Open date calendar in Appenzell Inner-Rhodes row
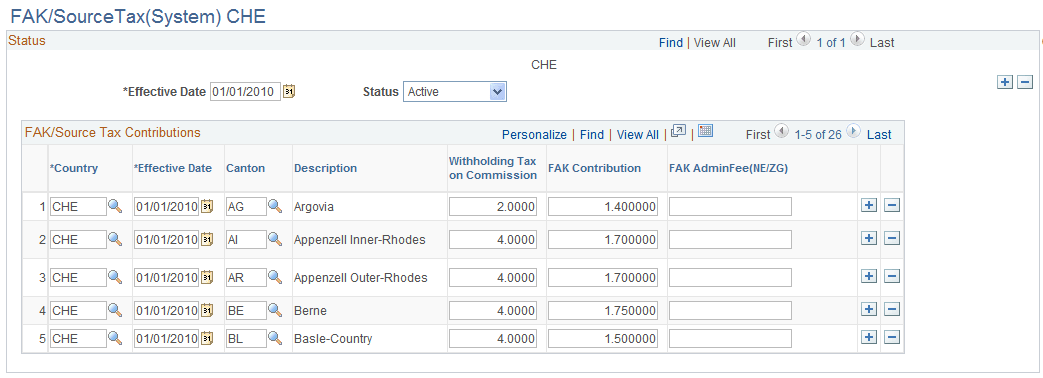Viewport: 1043px width, 378px height. click(207, 239)
